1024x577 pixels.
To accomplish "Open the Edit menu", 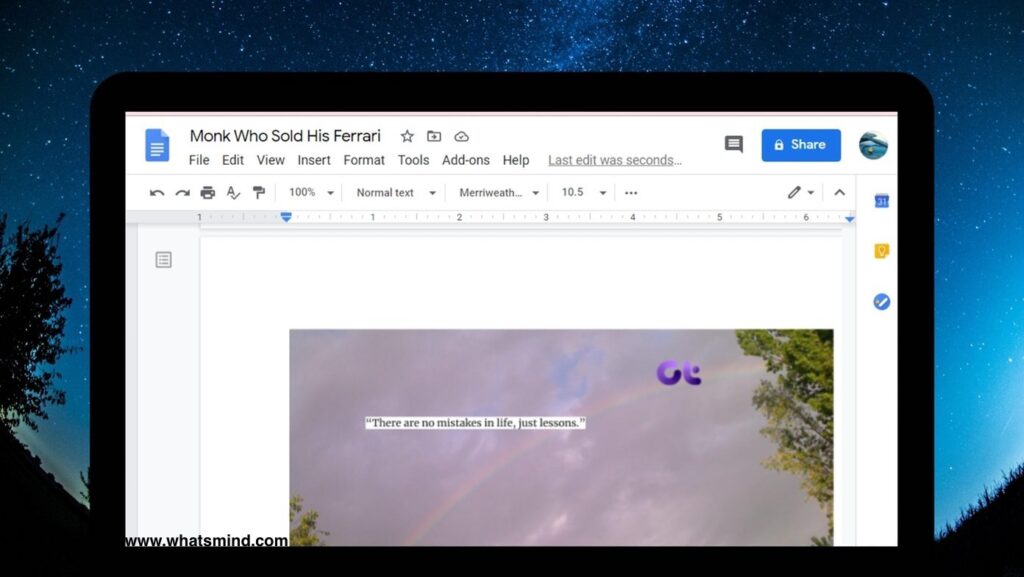I will pyautogui.click(x=232, y=161).
